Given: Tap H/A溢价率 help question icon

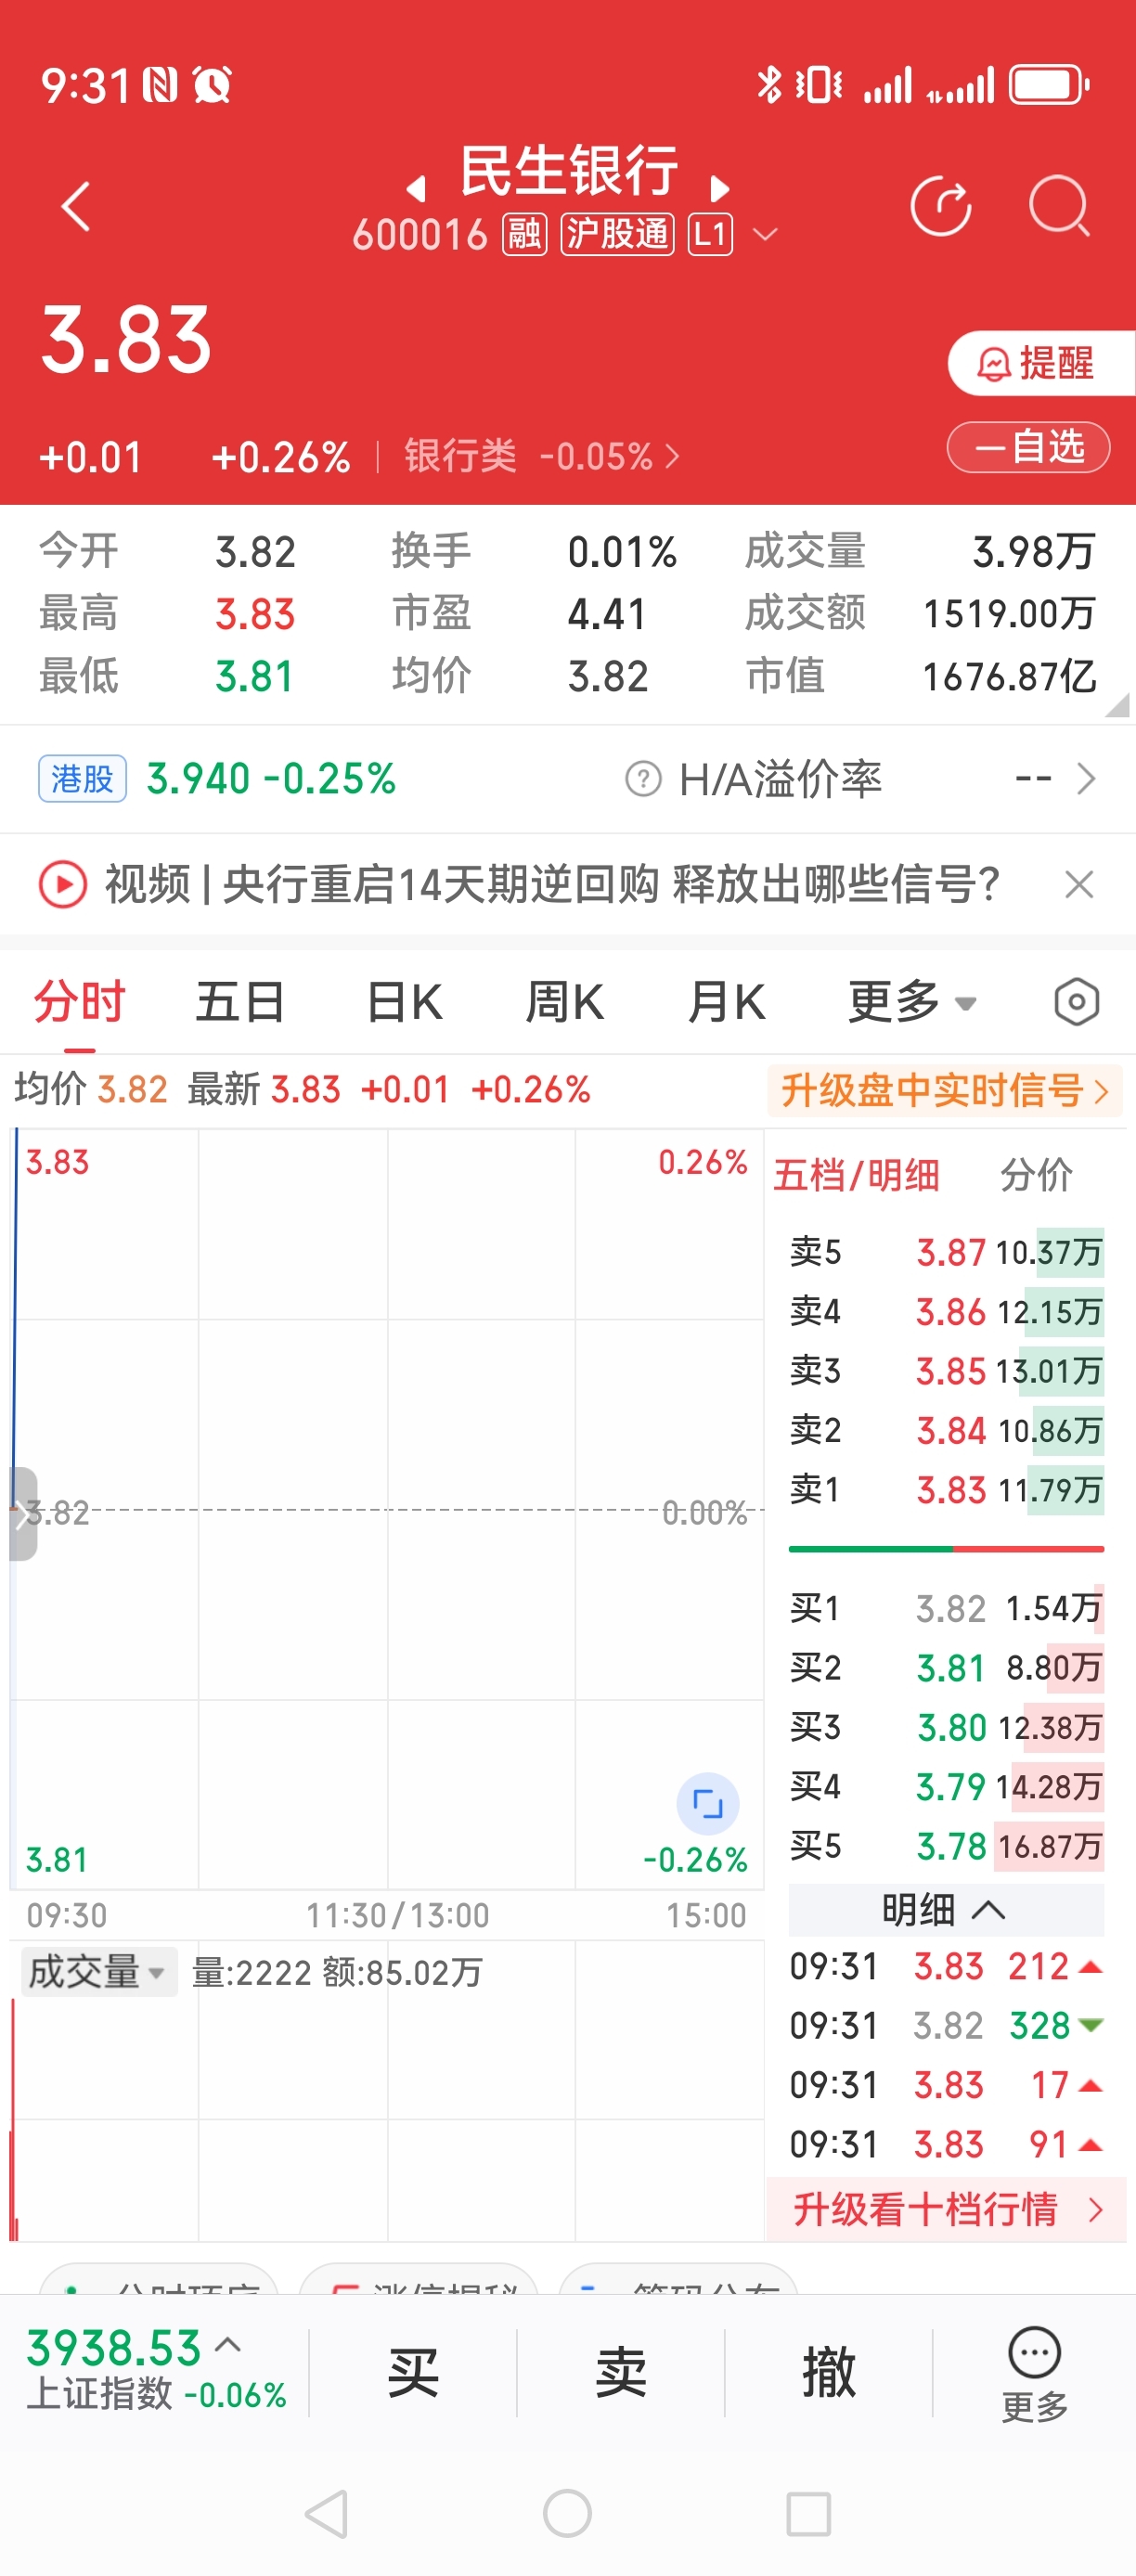Looking at the screenshot, I should pyautogui.click(x=643, y=779).
